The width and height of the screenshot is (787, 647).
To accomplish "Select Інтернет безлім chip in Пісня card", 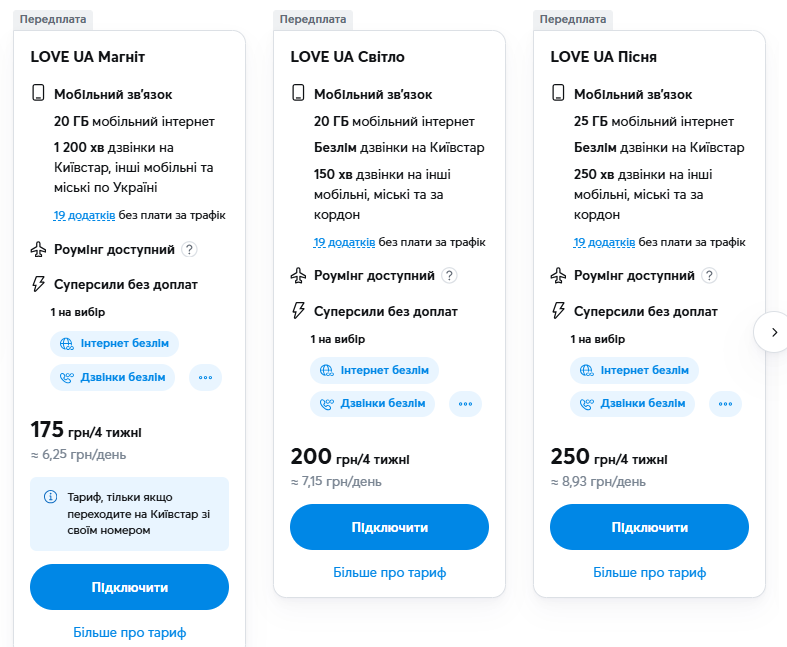I will (x=634, y=370).
